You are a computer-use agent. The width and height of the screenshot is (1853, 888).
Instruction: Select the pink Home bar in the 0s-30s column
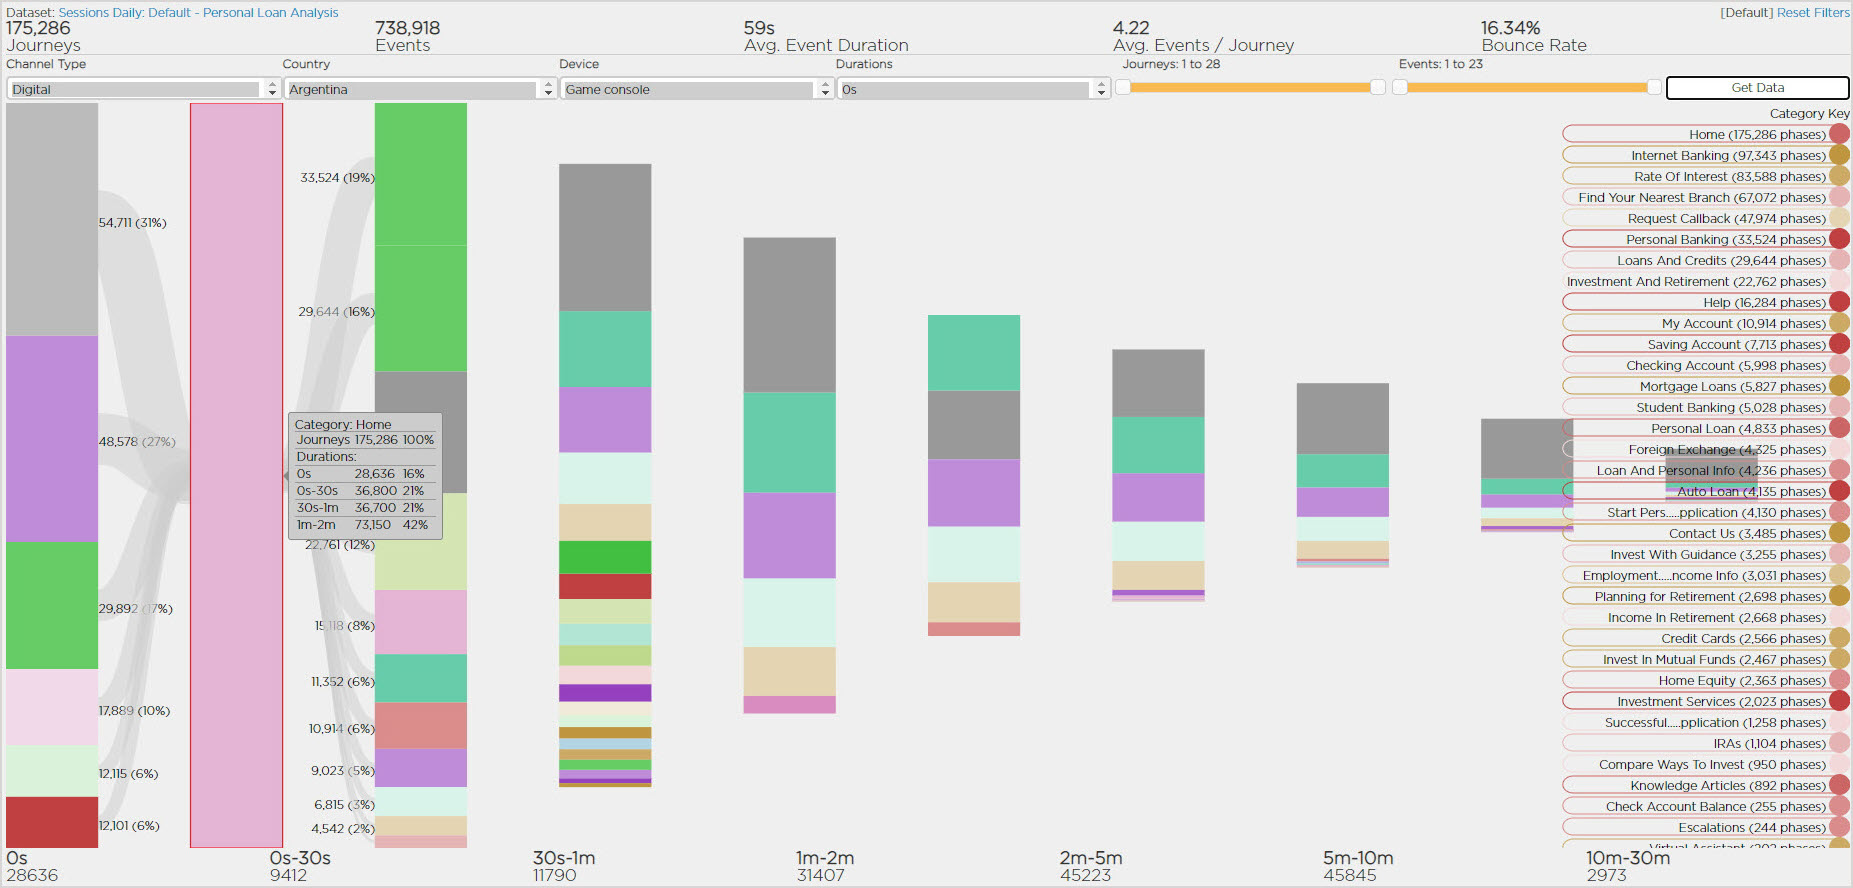point(236,475)
